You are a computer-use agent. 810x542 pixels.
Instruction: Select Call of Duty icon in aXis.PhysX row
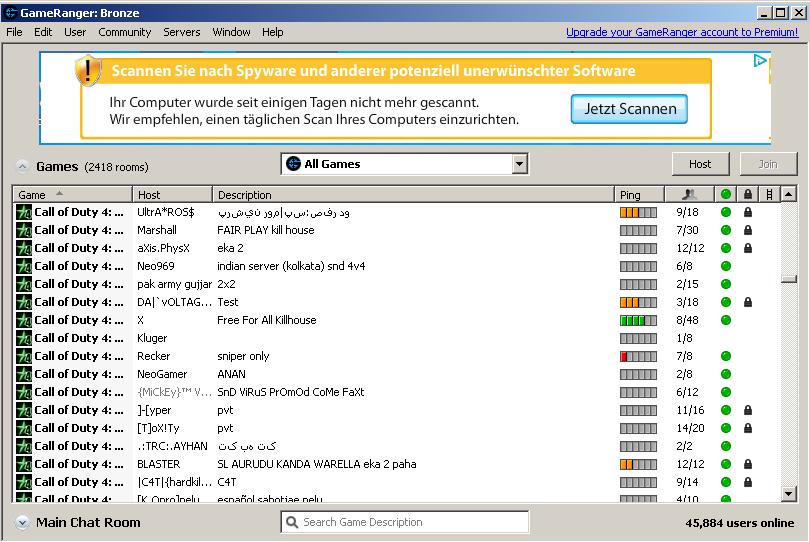(x=24, y=249)
